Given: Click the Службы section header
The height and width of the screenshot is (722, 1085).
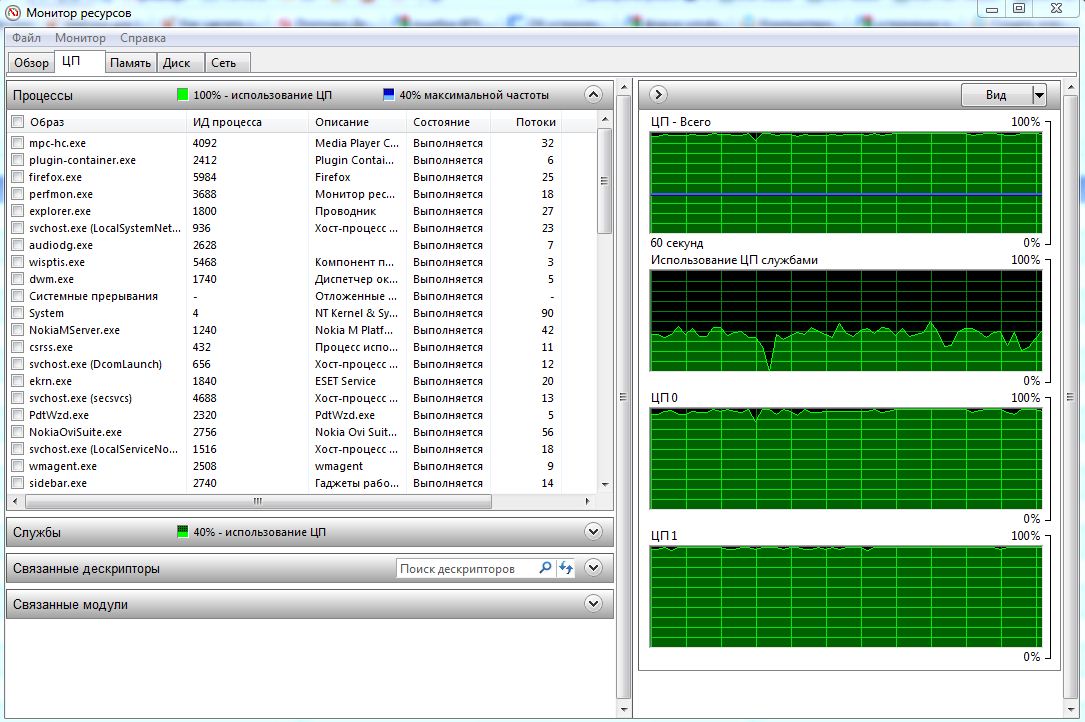Looking at the screenshot, I should pyautogui.click(x=309, y=532).
